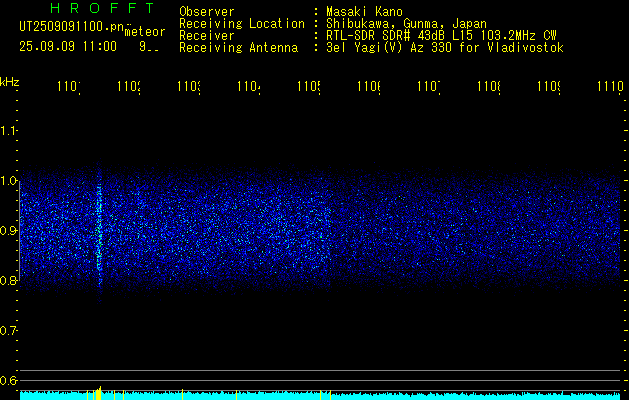Click the 1.0 frequency axis label
Viewport: 629px width, 400px height.
tap(8, 181)
